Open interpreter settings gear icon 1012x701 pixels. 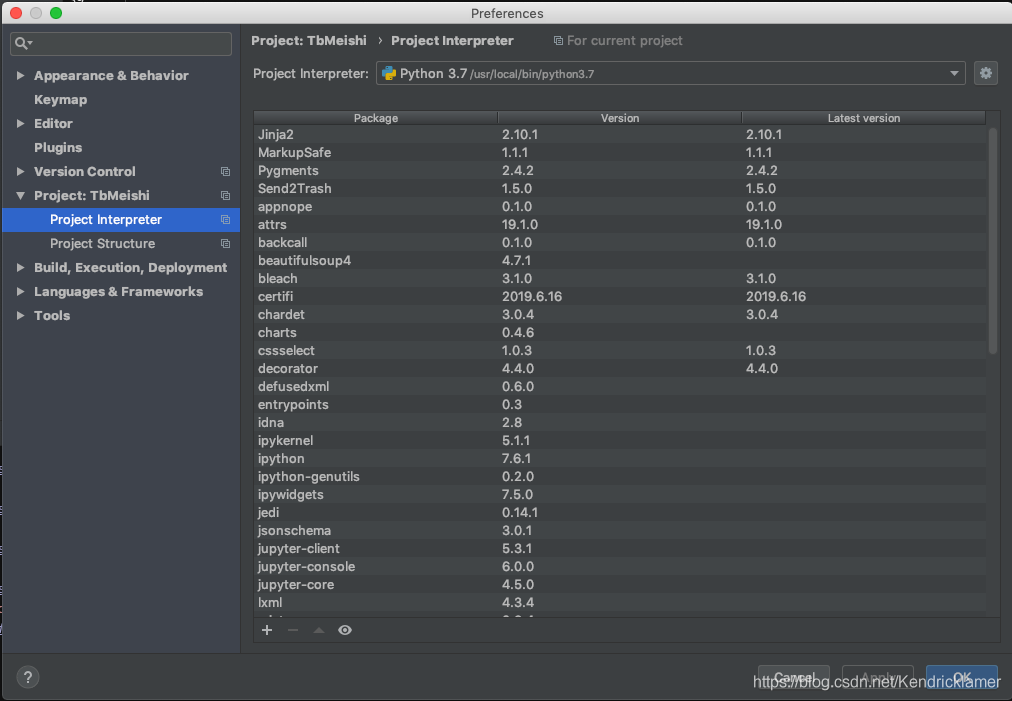tap(986, 74)
